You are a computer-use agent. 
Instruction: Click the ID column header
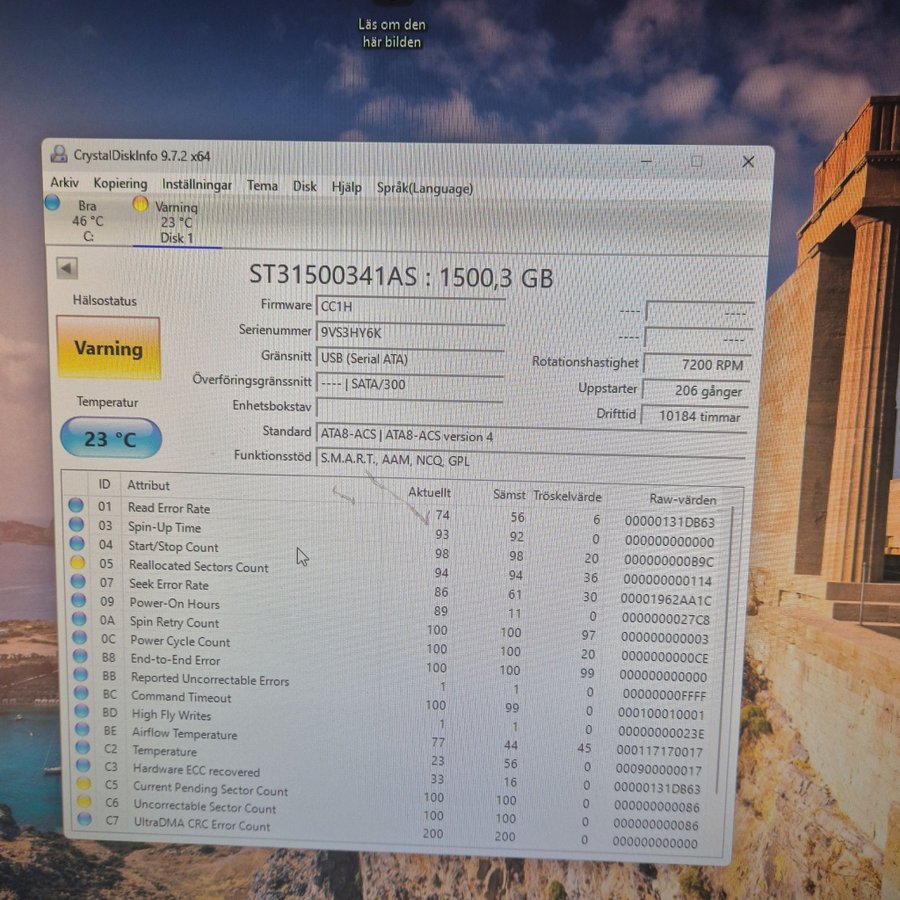coord(104,484)
